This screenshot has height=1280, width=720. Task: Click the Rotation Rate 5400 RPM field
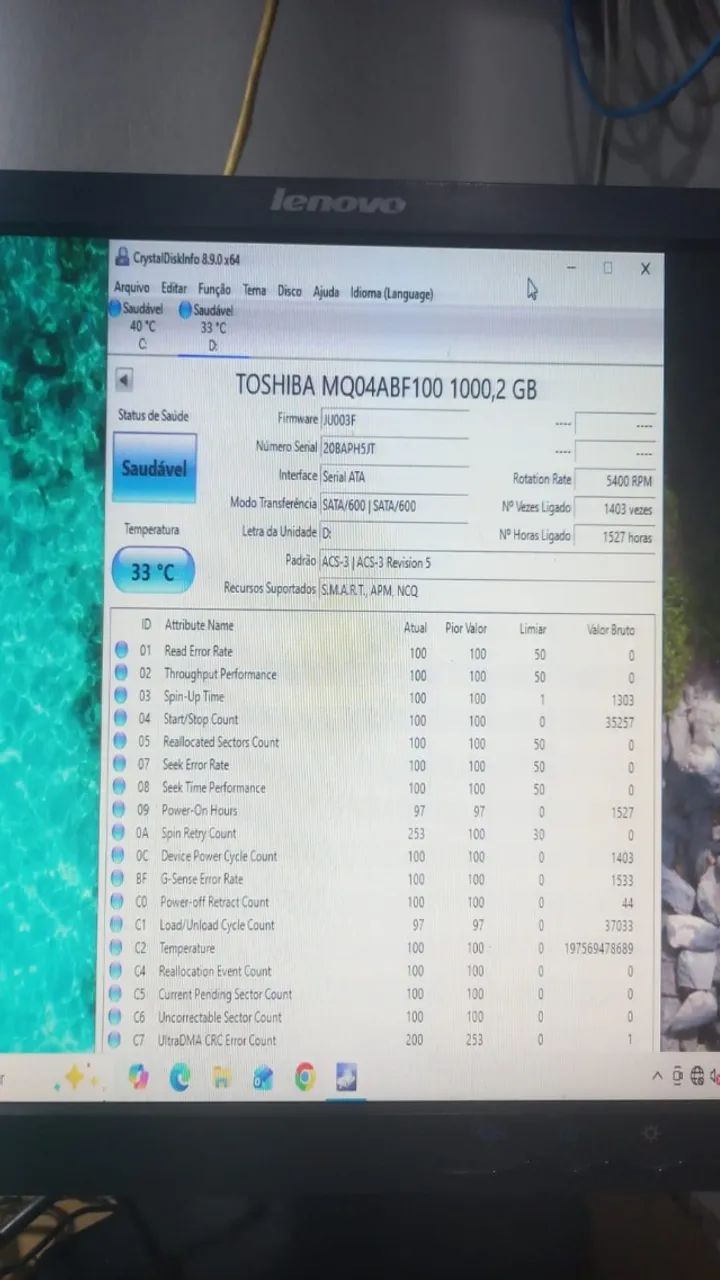click(616, 481)
